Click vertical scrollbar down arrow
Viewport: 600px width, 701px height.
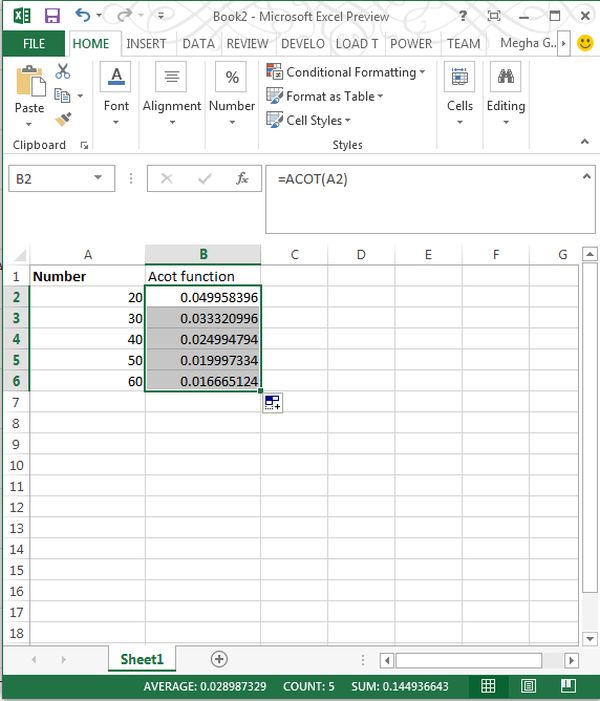(590, 638)
